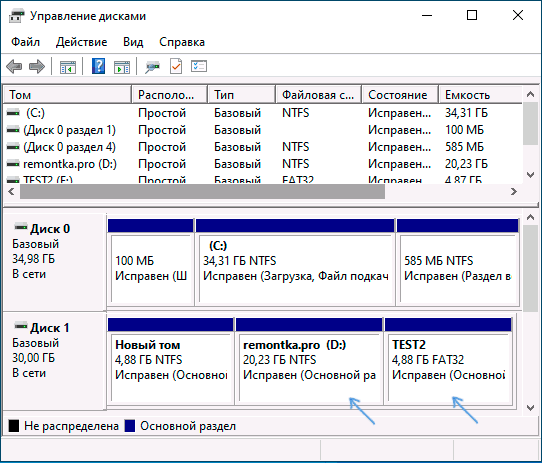Click the volume icon of remontka.pro (D:) row
Viewport: 542px width, 463px height.
click(x=13, y=164)
